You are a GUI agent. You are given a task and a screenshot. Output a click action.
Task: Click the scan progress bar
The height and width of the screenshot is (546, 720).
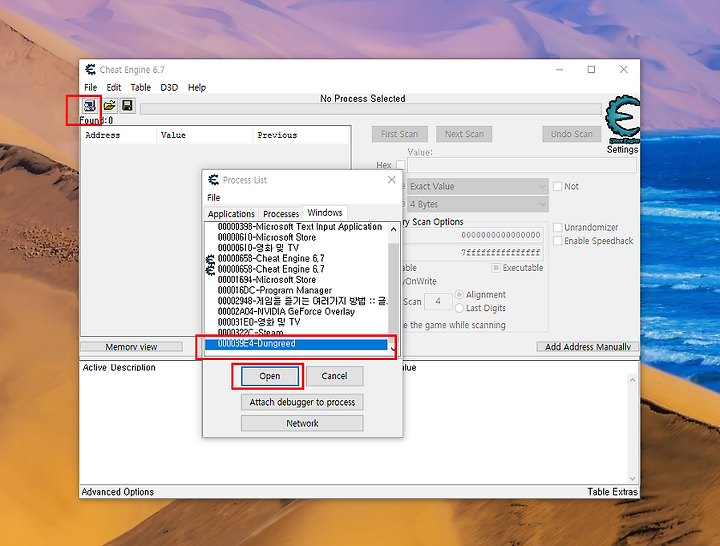coord(371,109)
